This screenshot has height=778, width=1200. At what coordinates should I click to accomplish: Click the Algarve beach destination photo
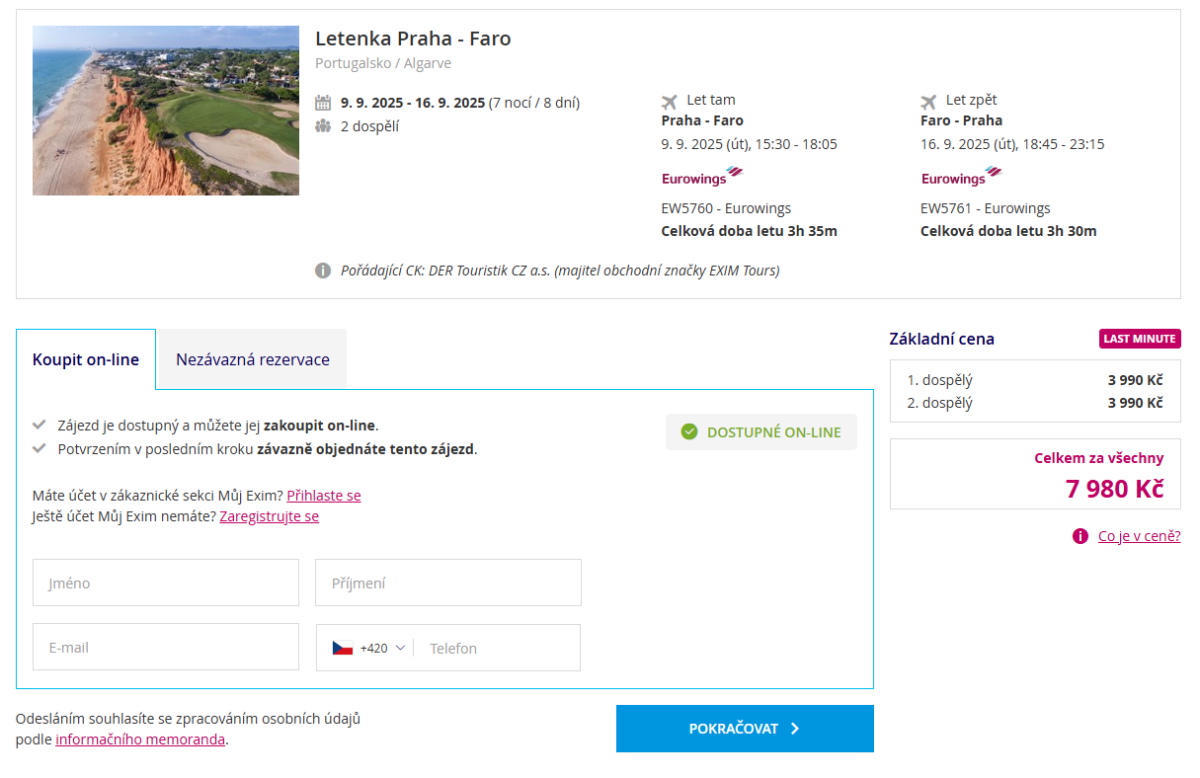[166, 110]
